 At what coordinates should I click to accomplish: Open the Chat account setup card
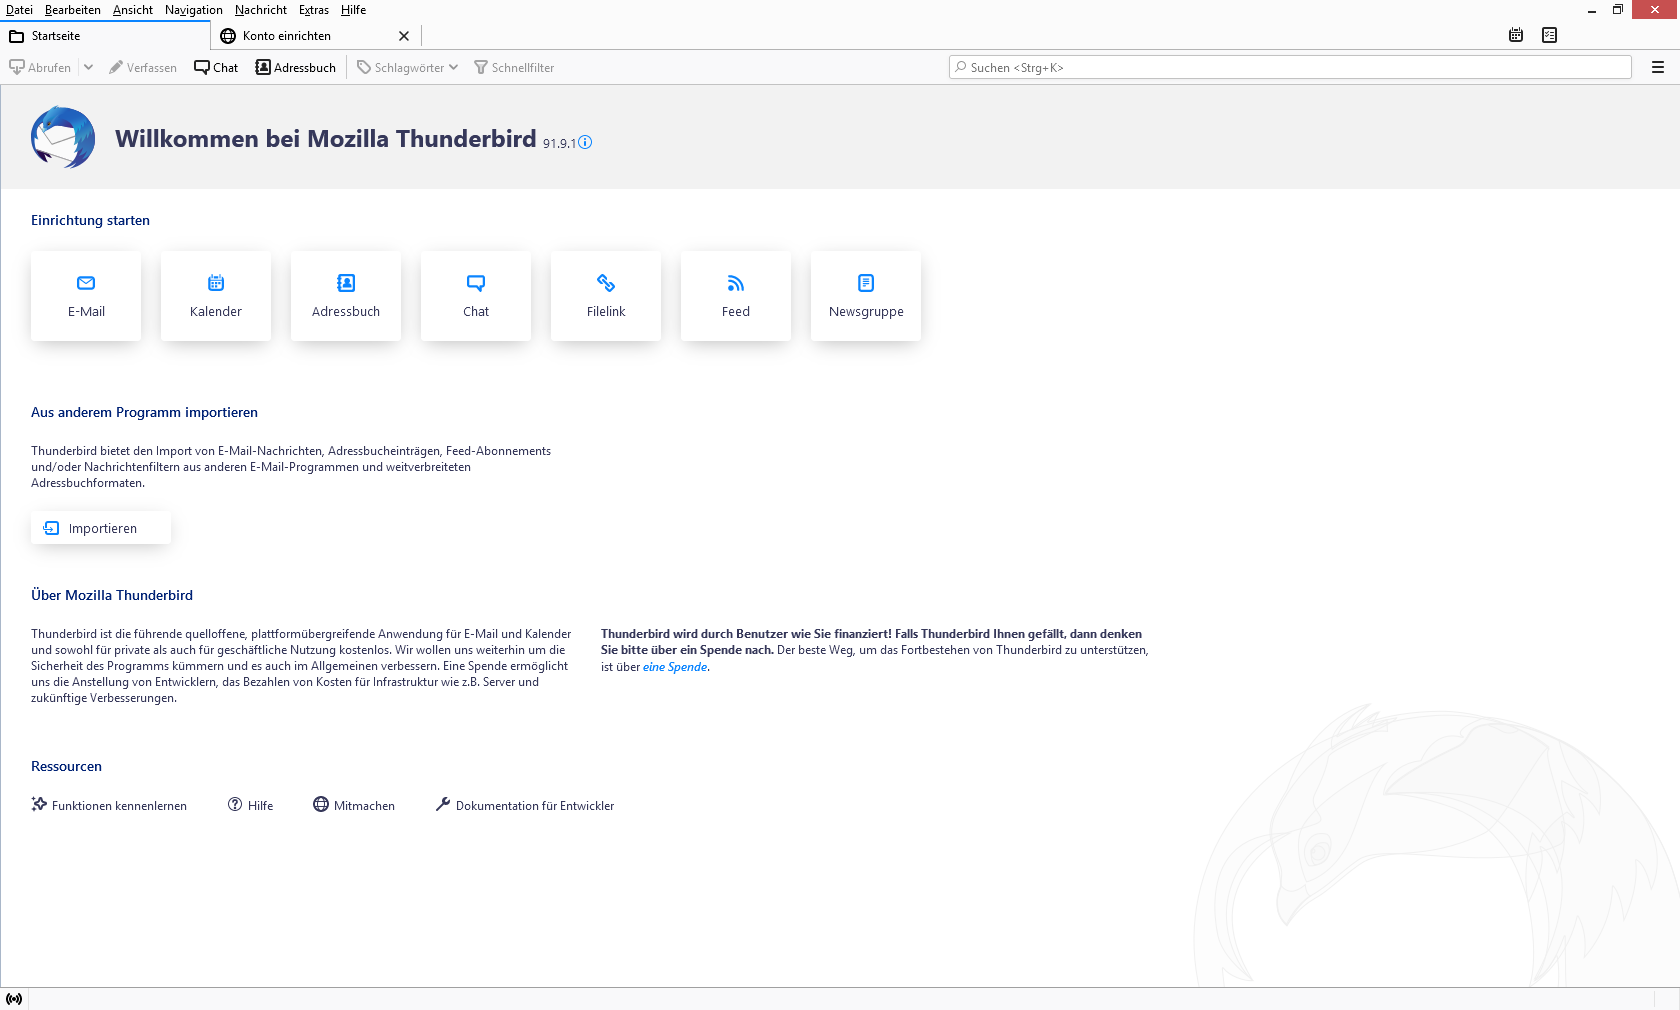[x=476, y=296]
